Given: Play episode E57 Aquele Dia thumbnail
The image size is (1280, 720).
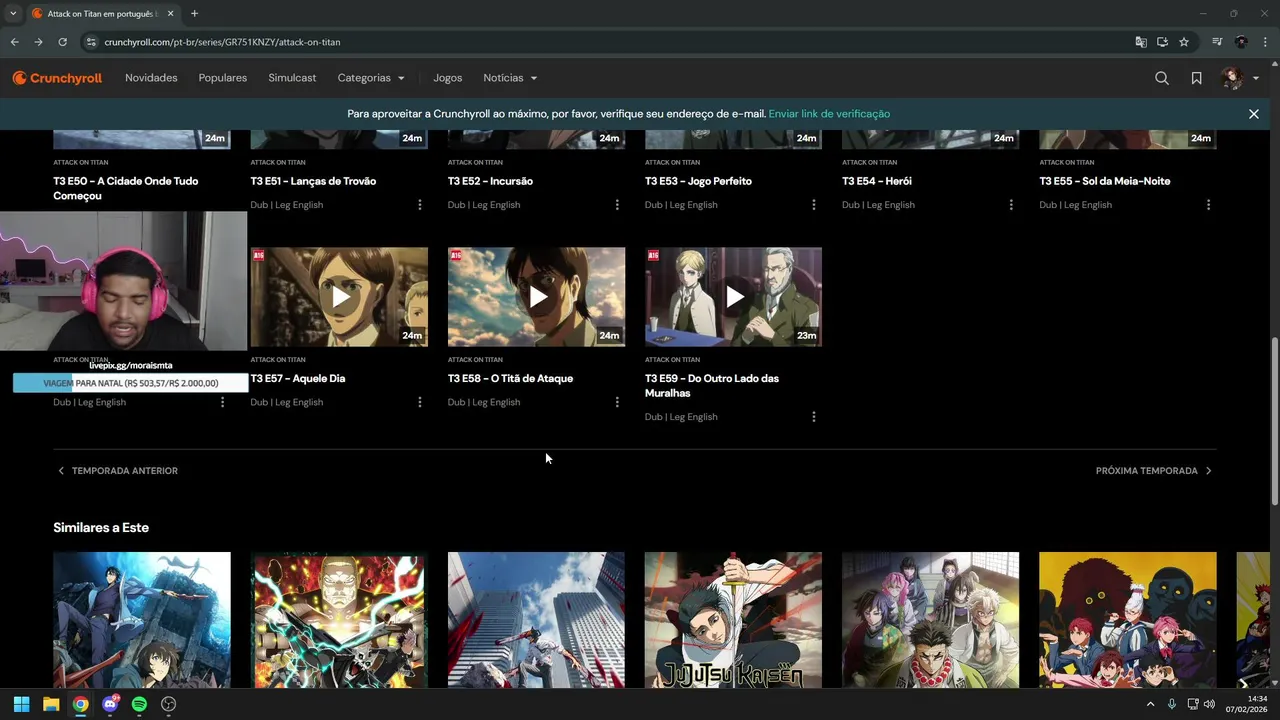Looking at the screenshot, I should click(x=339, y=297).
